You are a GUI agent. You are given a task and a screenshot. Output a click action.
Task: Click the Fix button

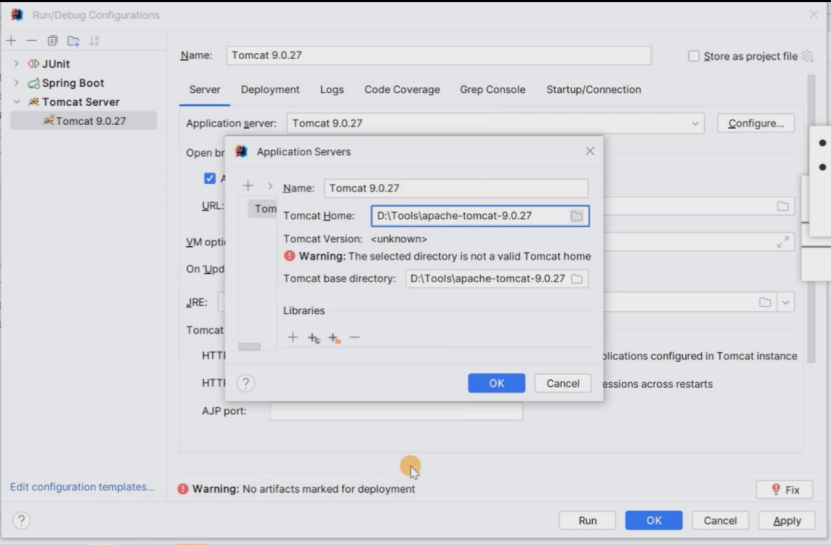(785, 490)
